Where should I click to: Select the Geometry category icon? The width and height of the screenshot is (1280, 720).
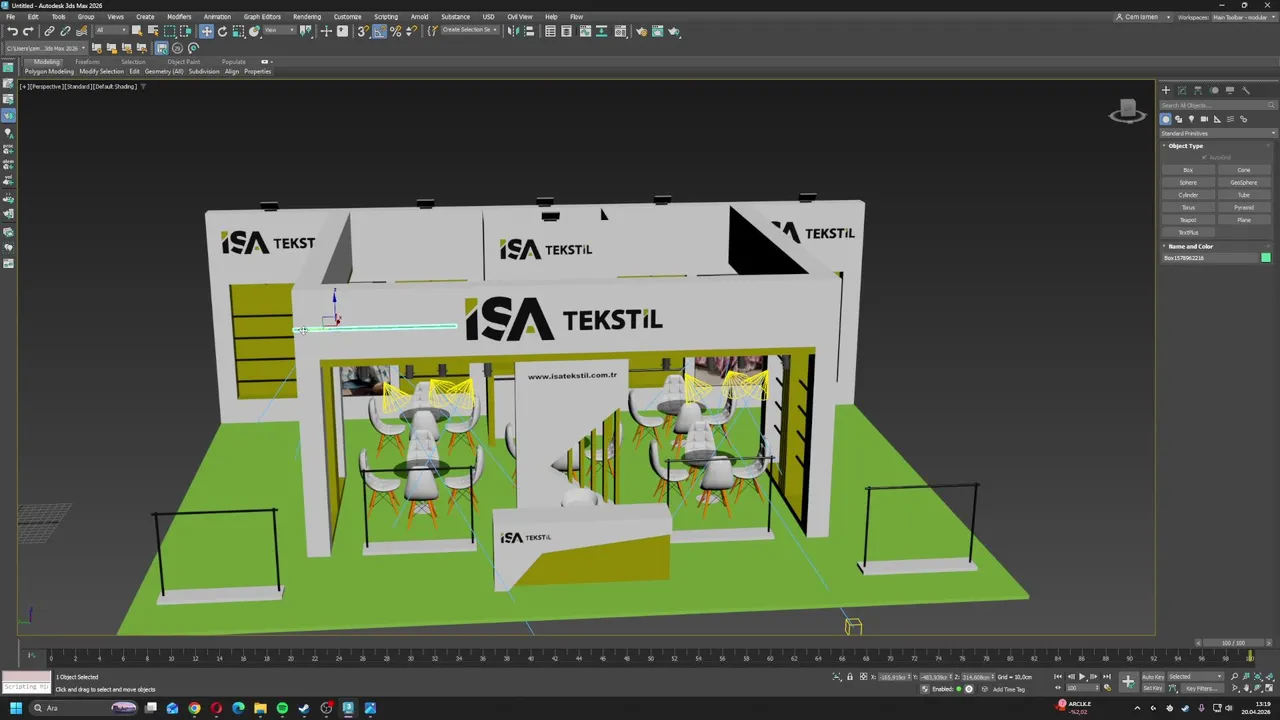1165,119
